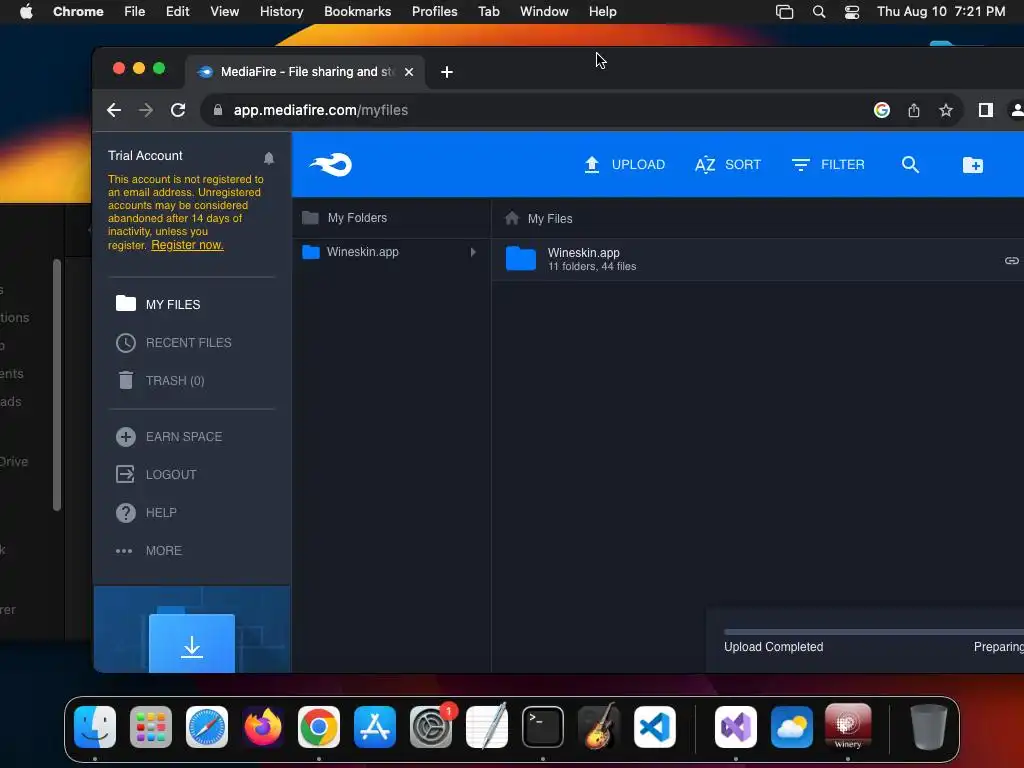Viewport: 1024px width, 768px height.
Task: Open the Upload button
Action: (x=624, y=165)
